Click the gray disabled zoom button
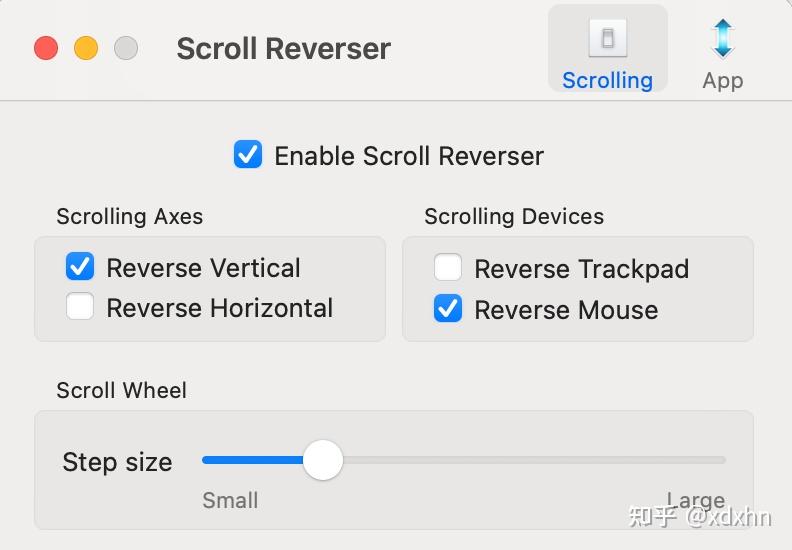792x550 pixels. tap(126, 48)
